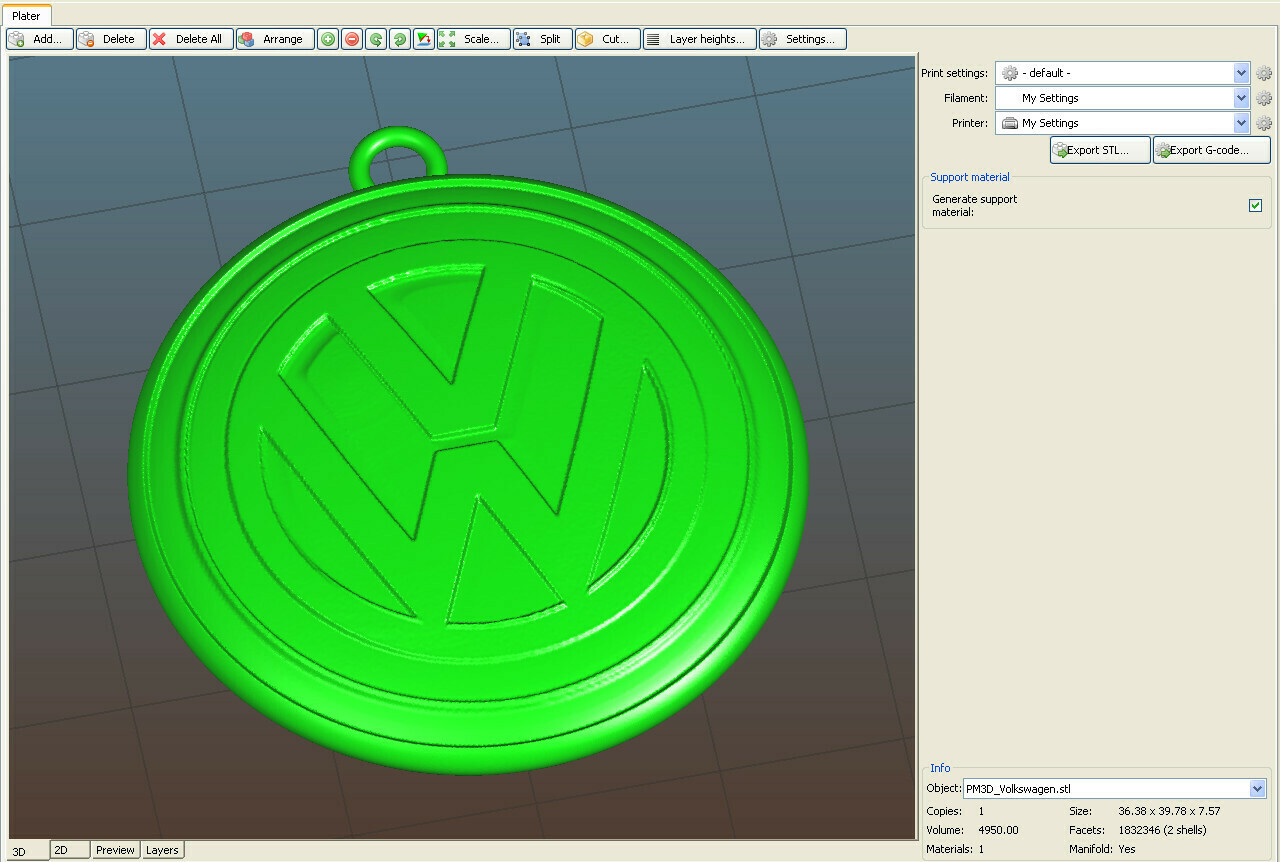Open Layer heights editor
The image size is (1280, 862).
pos(699,39)
